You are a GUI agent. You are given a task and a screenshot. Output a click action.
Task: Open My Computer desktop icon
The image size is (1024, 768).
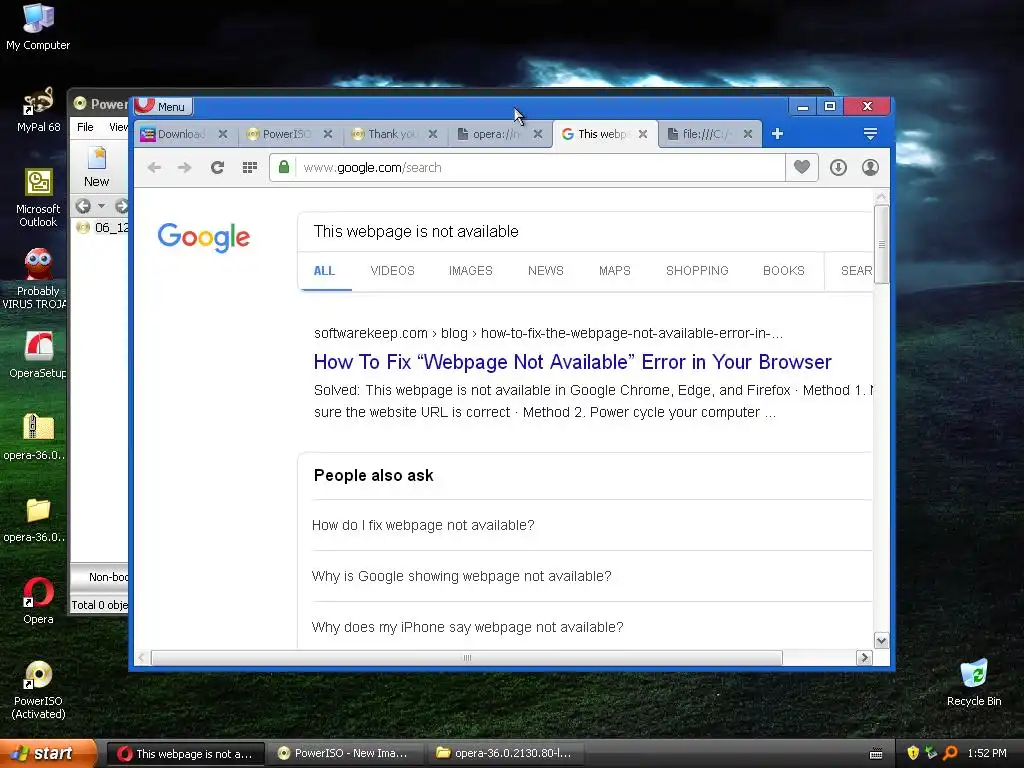click(x=38, y=27)
